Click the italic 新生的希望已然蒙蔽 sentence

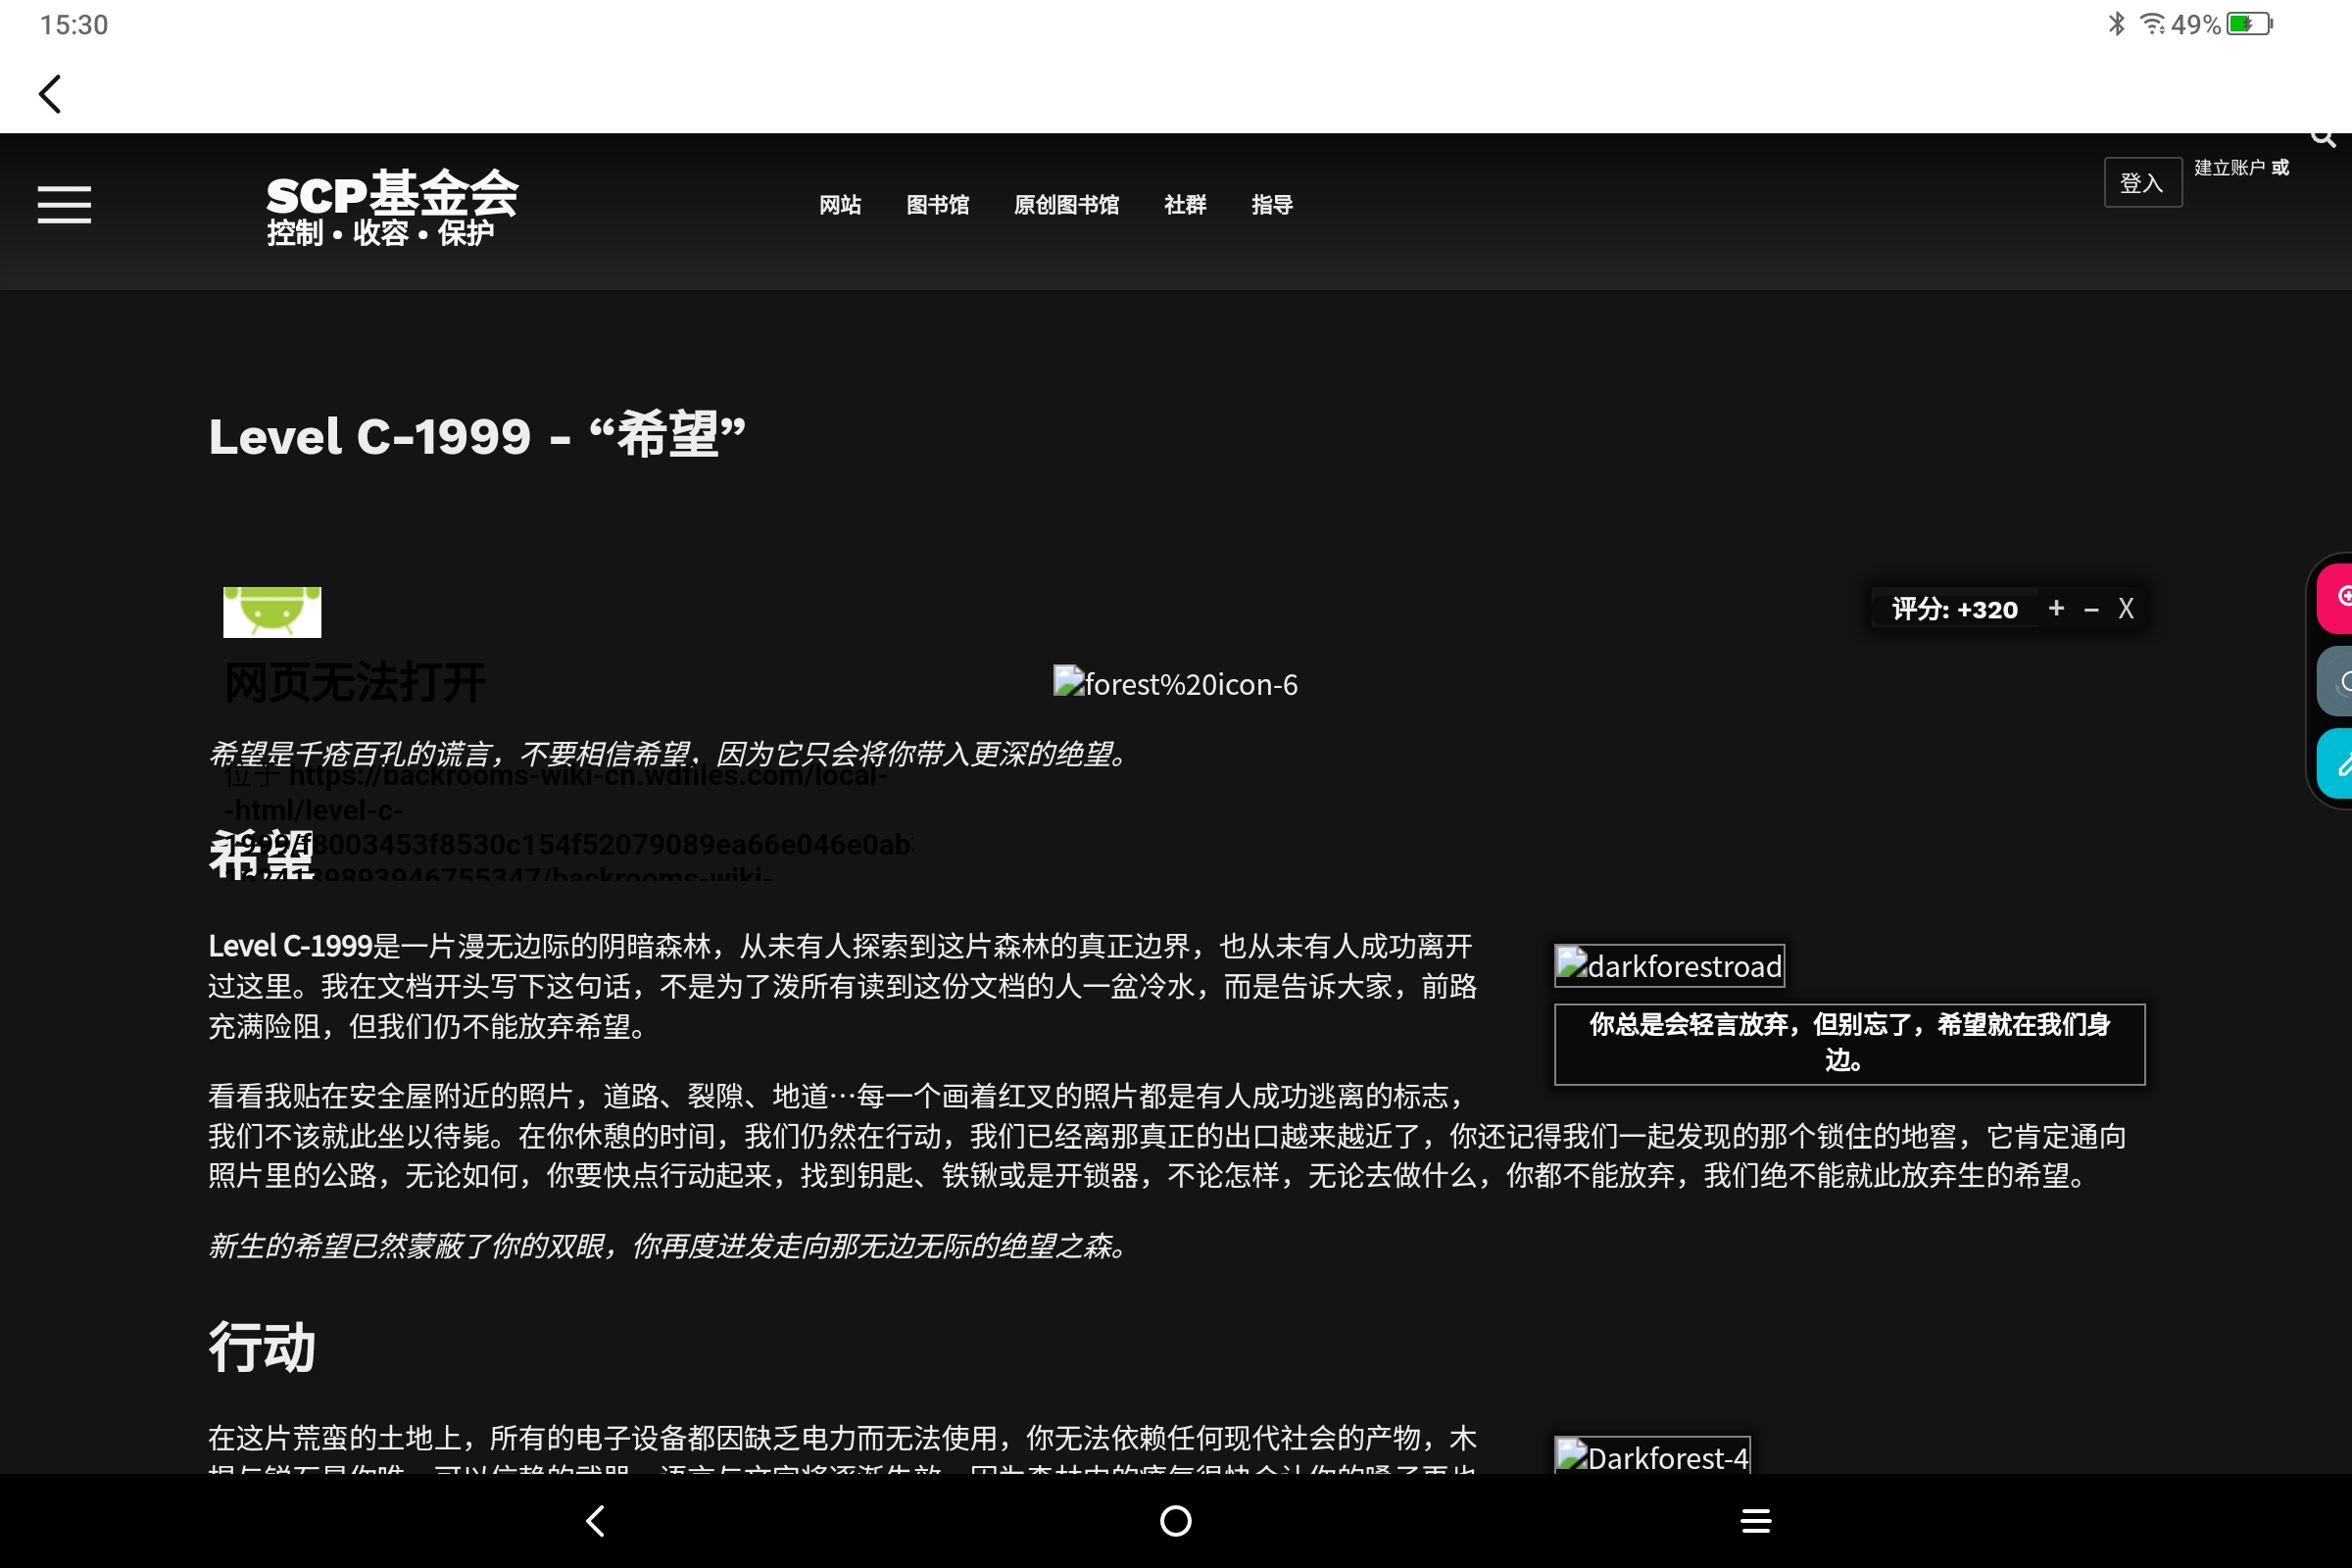pos(670,1245)
